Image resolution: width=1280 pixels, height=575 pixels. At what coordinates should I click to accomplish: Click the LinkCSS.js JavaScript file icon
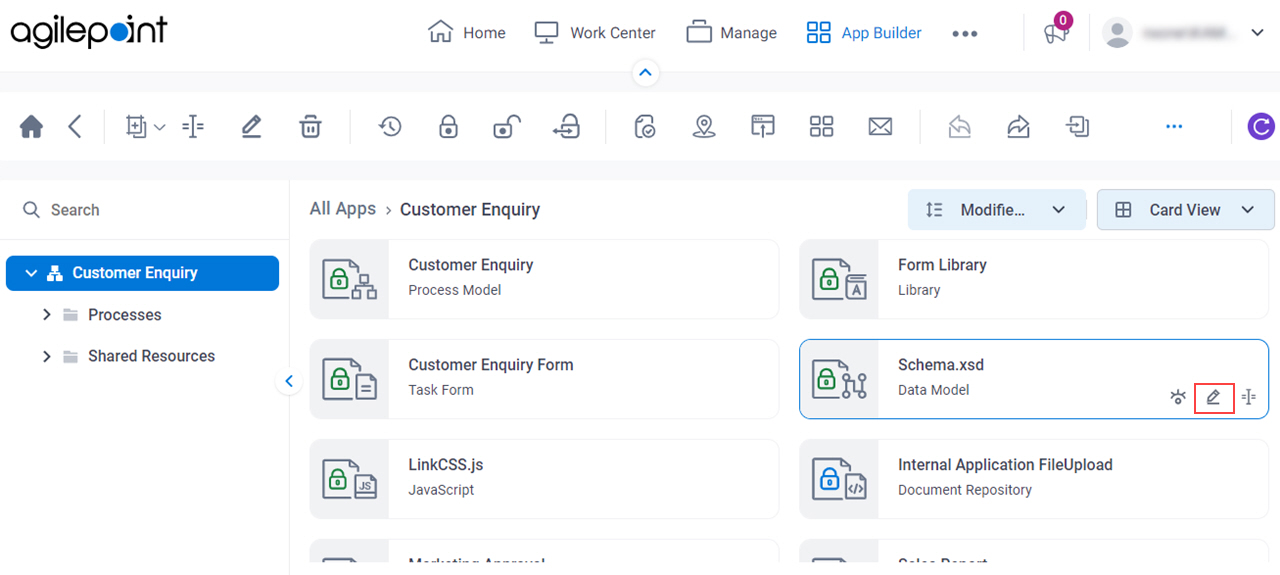pos(349,479)
